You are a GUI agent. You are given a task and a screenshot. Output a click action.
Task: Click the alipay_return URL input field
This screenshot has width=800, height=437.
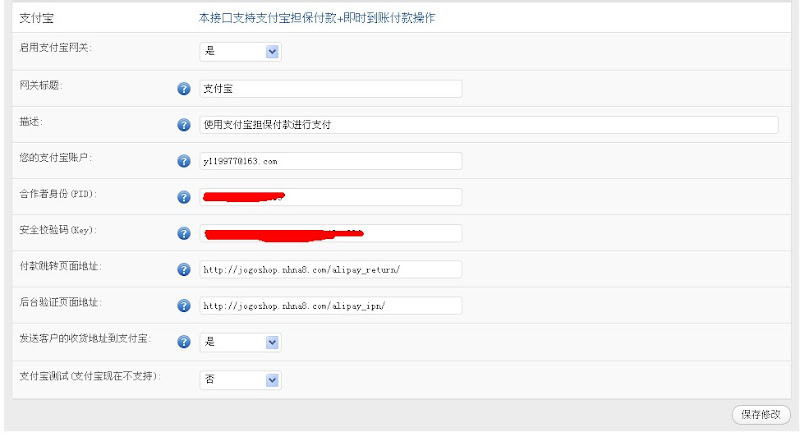[331, 270]
